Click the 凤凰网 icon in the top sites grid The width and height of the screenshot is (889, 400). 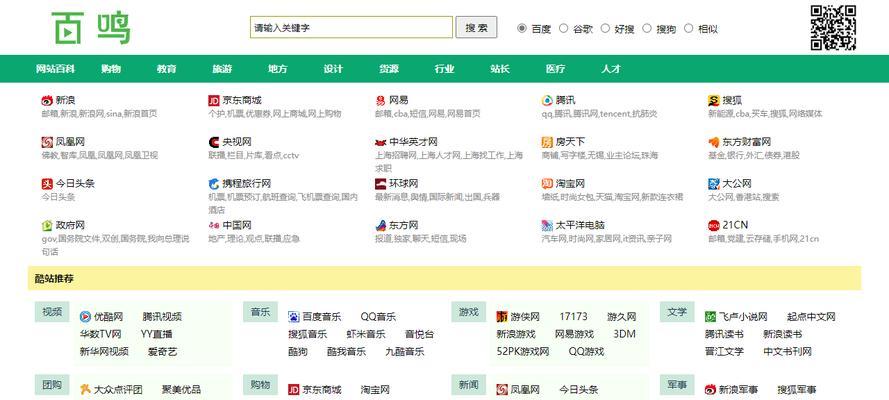(x=46, y=142)
